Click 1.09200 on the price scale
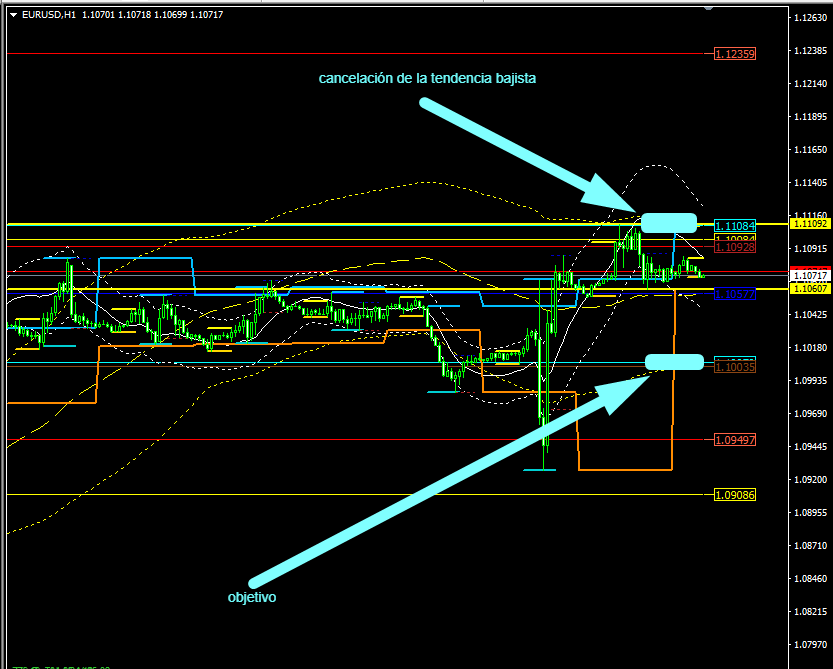 (x=811, y=479)
